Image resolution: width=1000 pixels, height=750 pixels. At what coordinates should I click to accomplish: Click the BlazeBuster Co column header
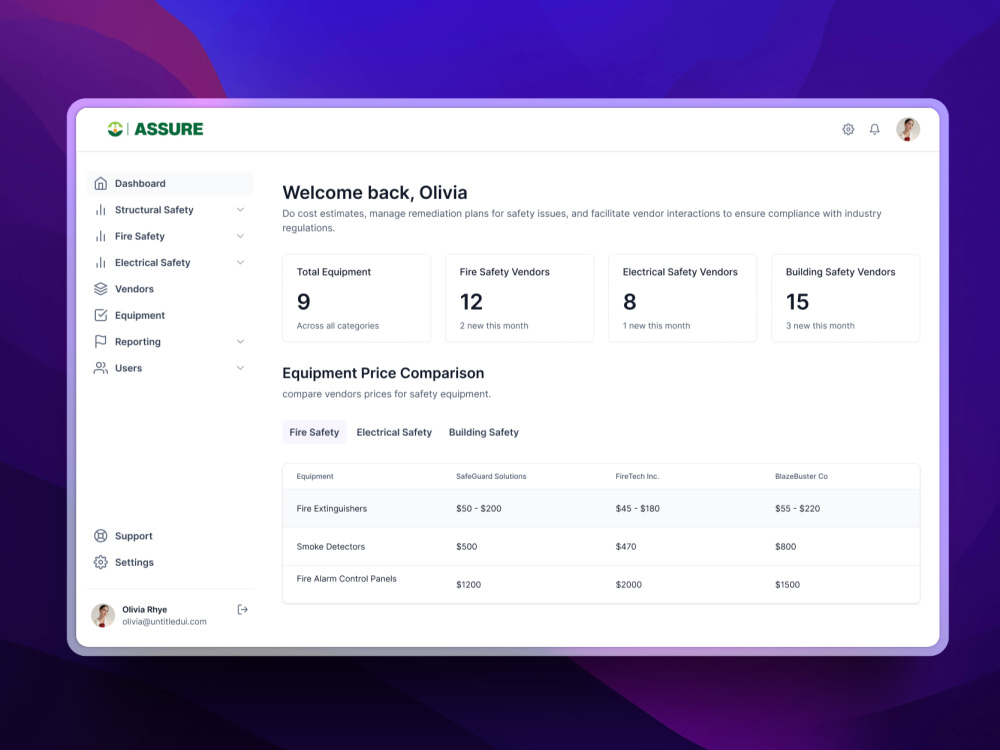[801, 476]
